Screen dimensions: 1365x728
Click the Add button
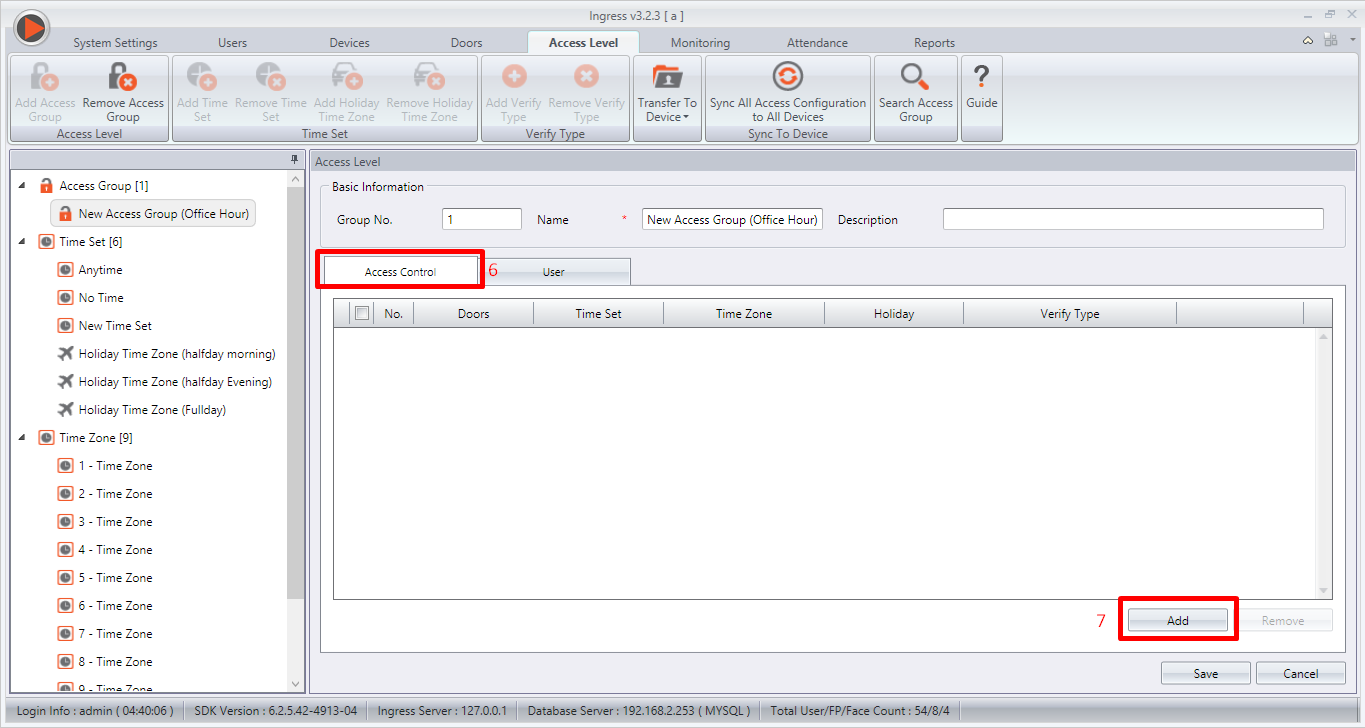[1178, 620]
